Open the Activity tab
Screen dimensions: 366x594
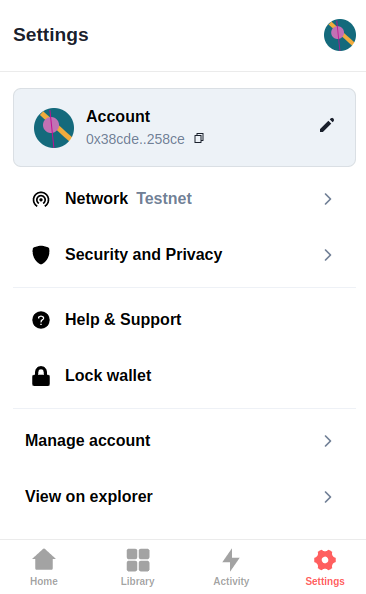[231, 567]
